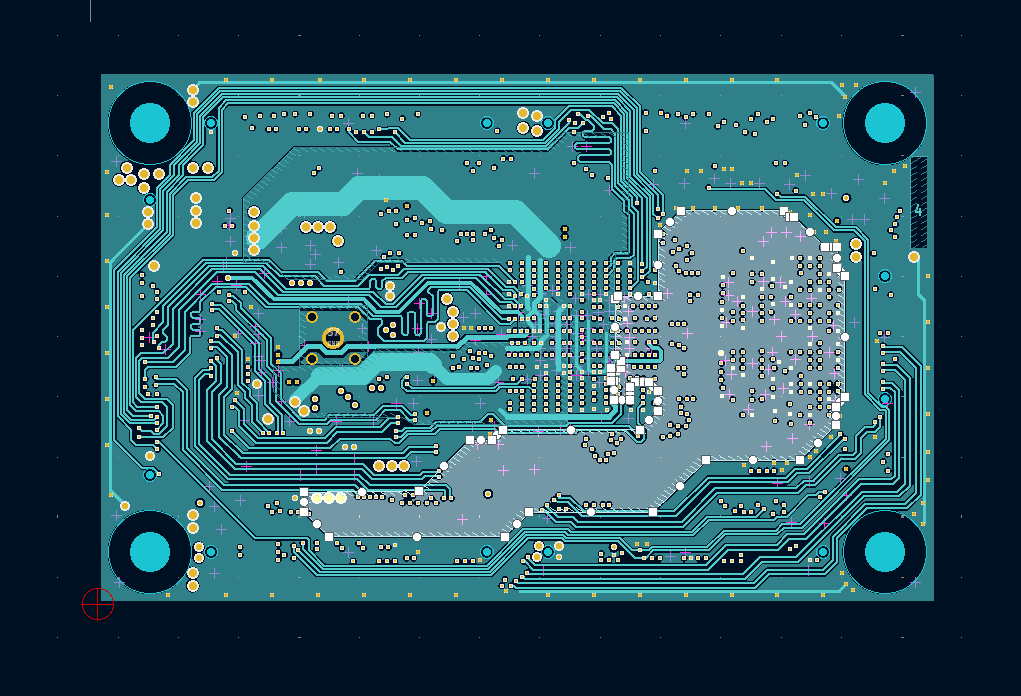Viewport: 1021px width, 696px height.
Task: Select the large gold pad labeled 57
Action: click(333, 337)
